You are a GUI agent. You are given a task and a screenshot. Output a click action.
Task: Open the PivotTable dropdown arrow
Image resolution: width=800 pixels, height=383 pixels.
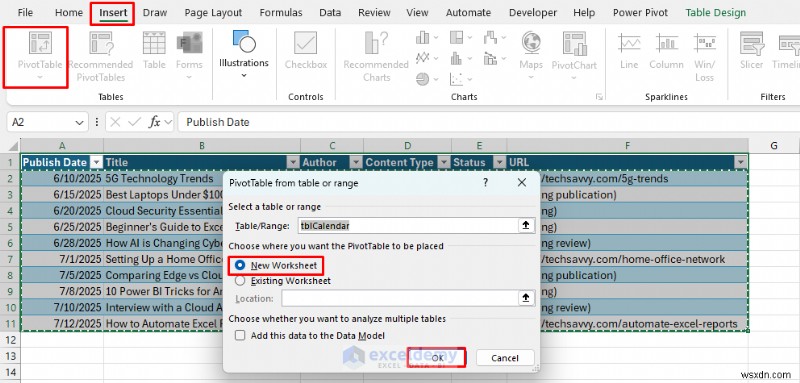pyautogui.click(x=40, y=78)
